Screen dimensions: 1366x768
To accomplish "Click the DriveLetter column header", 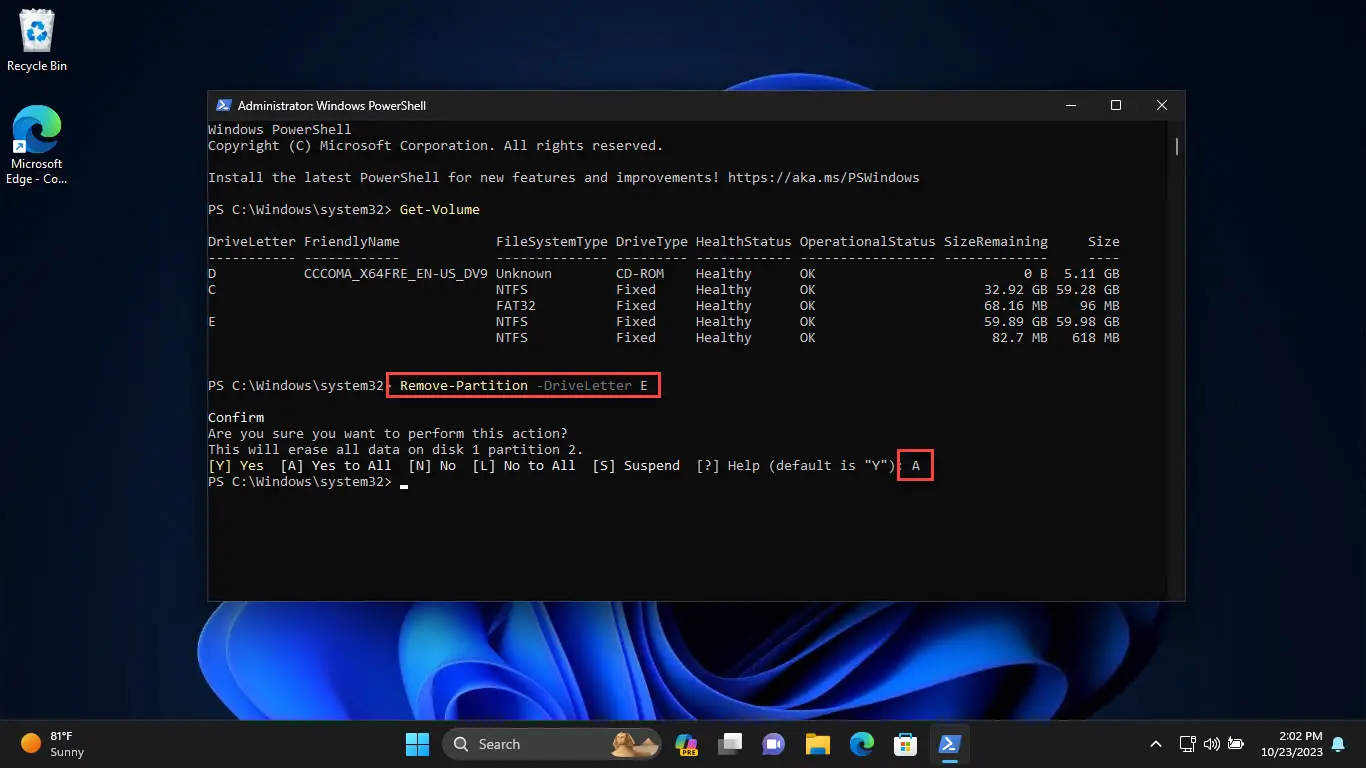I will click(x=252, y=242).
